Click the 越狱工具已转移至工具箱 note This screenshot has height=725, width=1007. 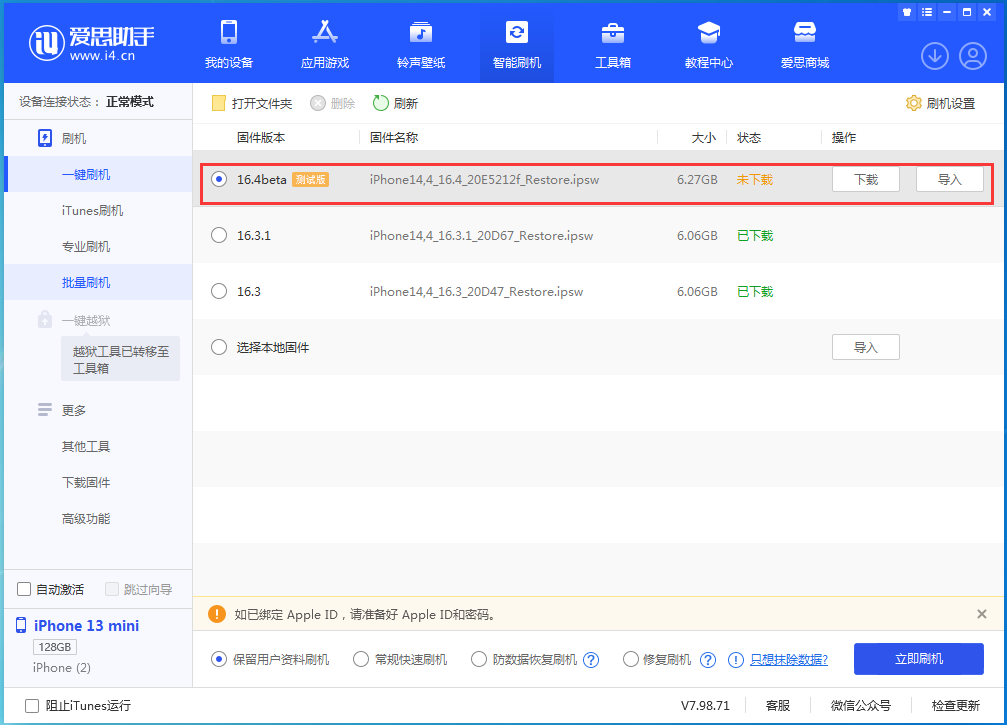(x=120, y=360)
